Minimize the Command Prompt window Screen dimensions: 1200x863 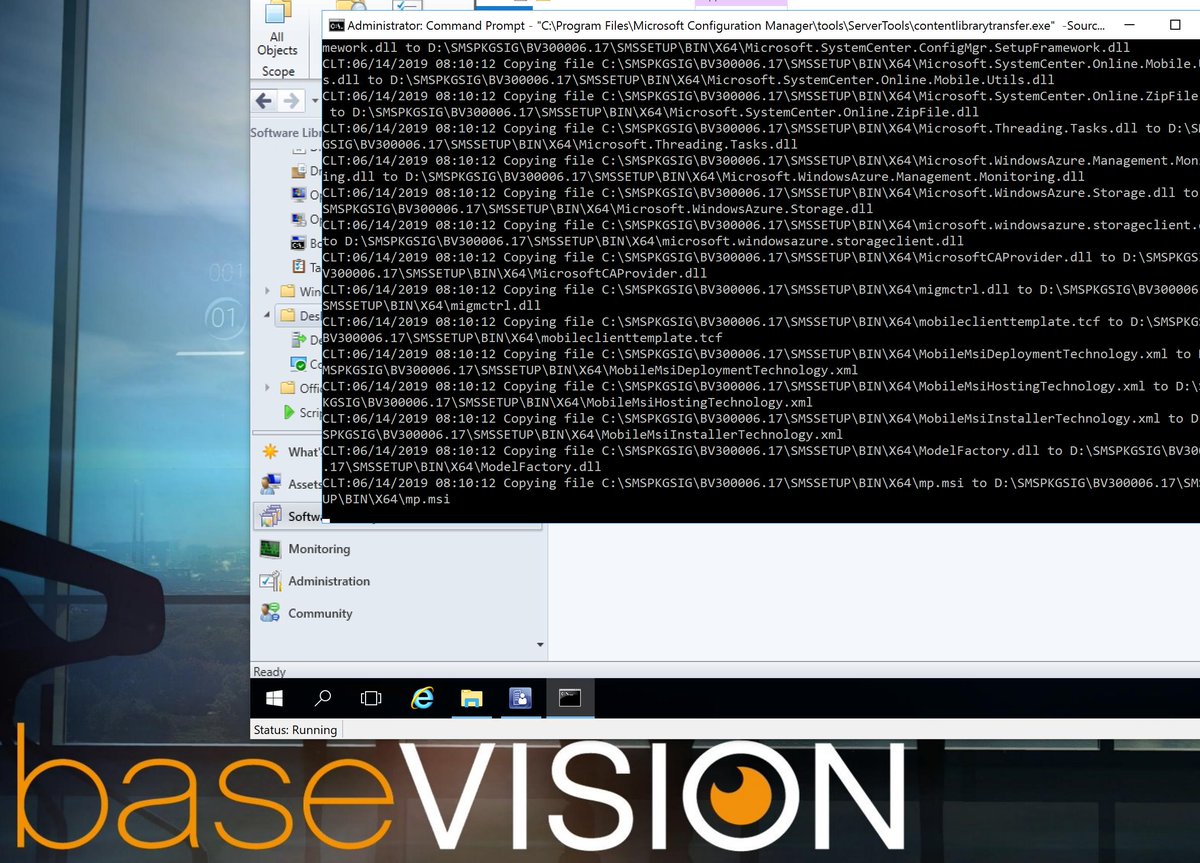[1128, 24]
